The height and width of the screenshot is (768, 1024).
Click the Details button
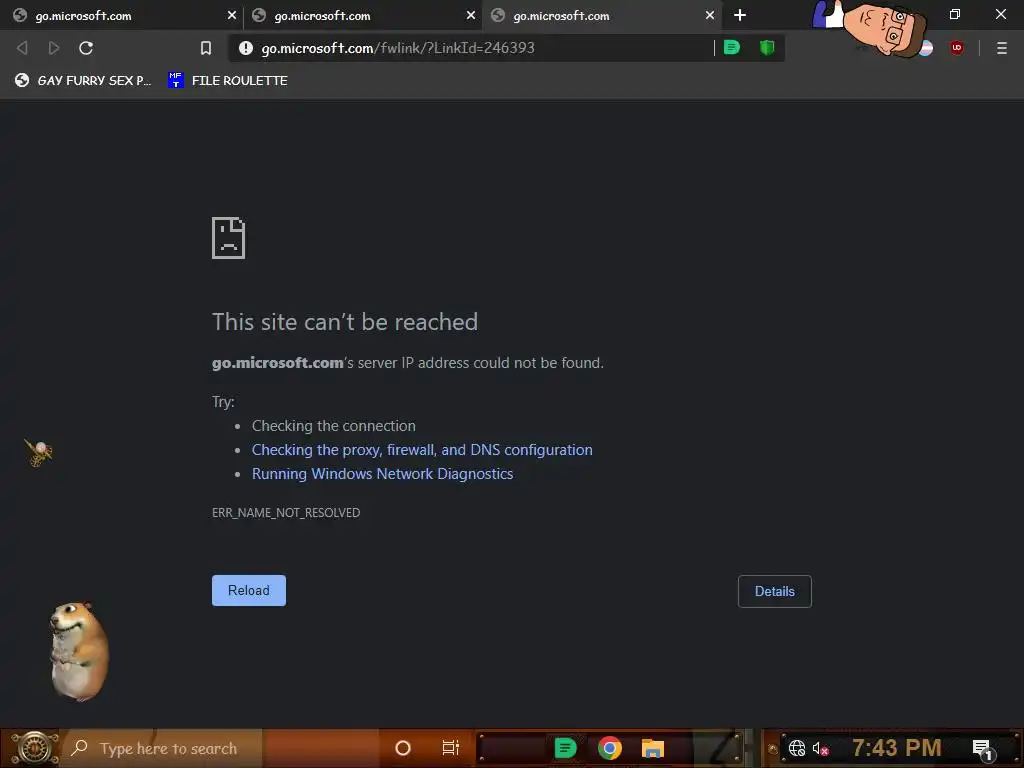(x=775, y=591)
